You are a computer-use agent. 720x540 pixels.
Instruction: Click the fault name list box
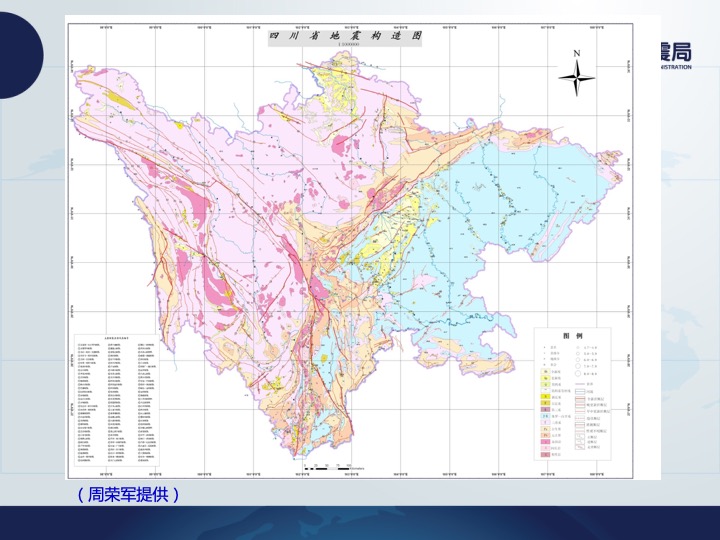pos(117,400)
